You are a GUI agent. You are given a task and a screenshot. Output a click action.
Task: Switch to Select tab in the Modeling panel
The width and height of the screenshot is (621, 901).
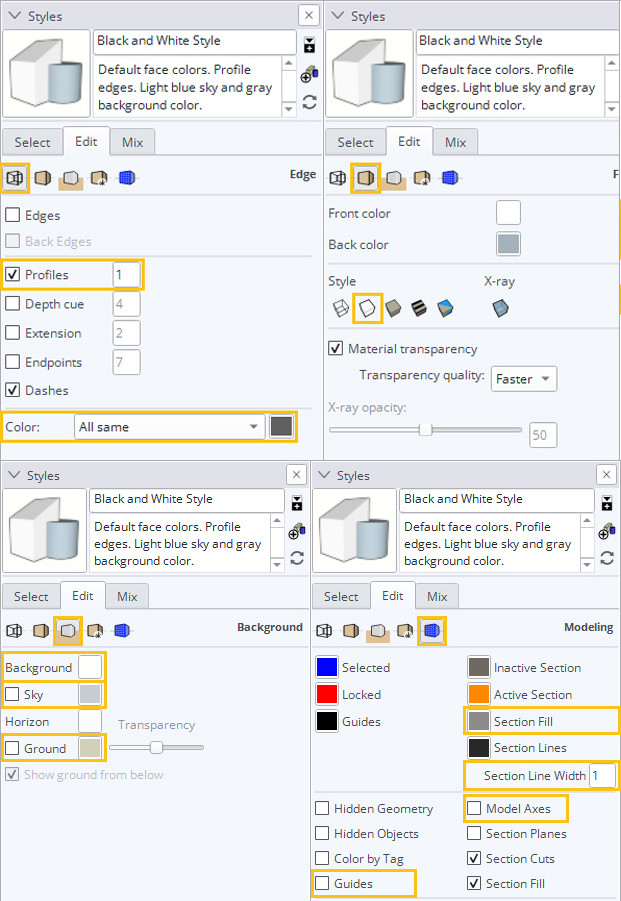(x=340, y=596)
